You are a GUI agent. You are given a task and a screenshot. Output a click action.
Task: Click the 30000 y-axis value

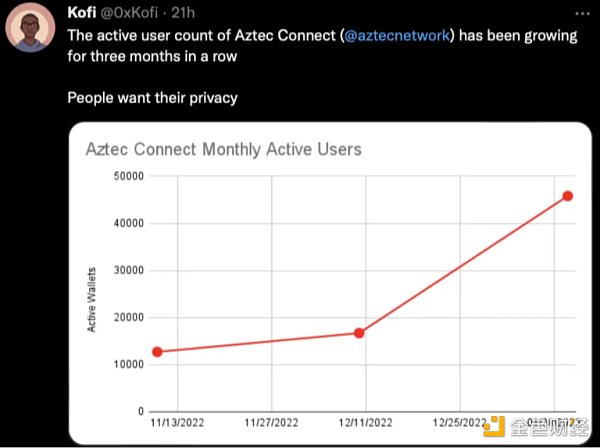tap(130, 270)
